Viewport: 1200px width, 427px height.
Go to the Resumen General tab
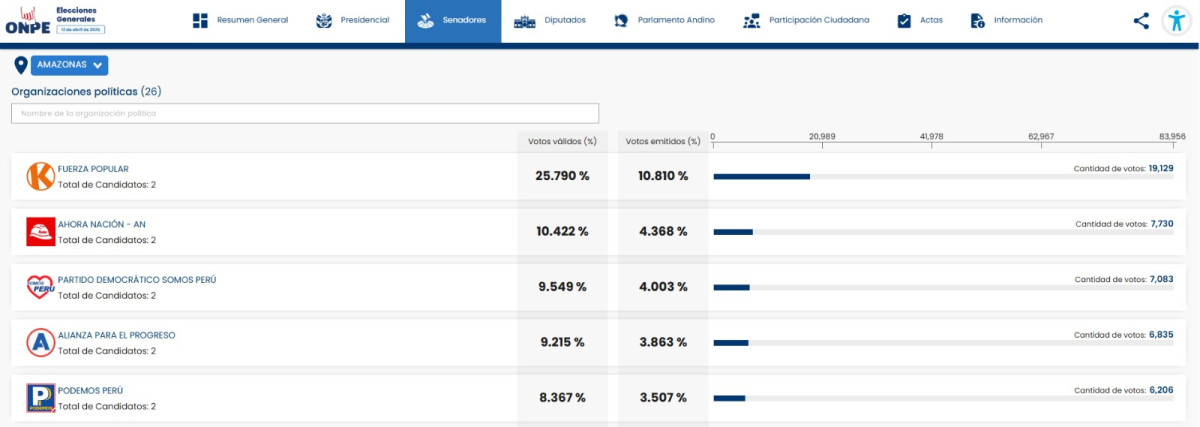tap(240, 20)
